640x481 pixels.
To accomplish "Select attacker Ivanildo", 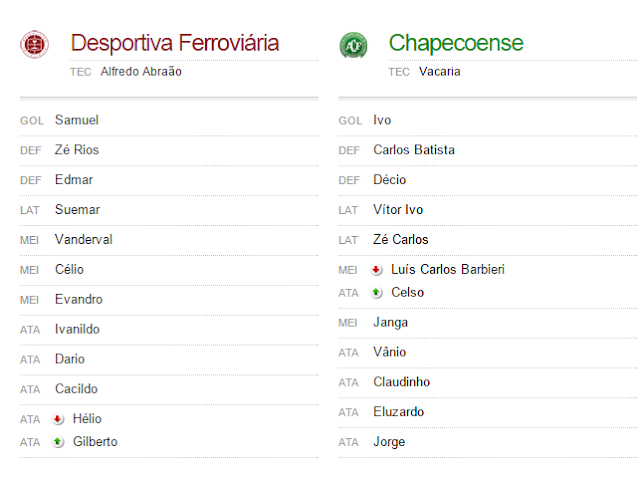I will 77,329.
